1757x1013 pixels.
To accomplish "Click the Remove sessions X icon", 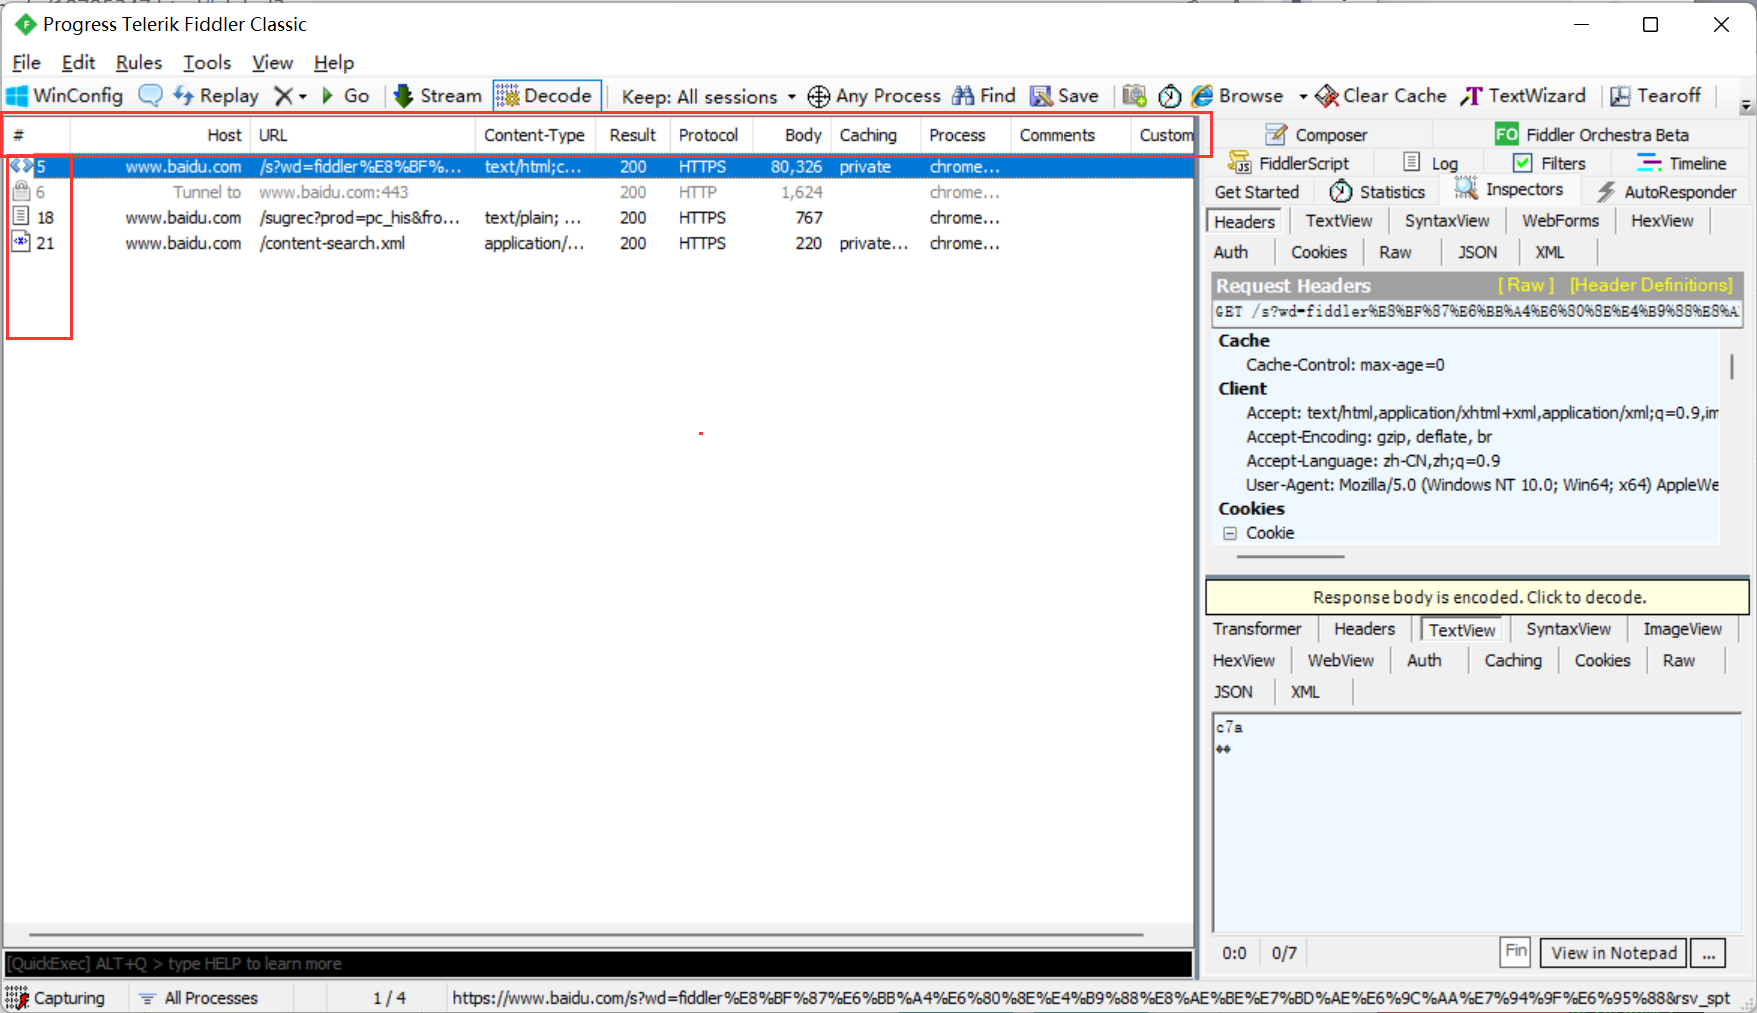I will point(284,96).
